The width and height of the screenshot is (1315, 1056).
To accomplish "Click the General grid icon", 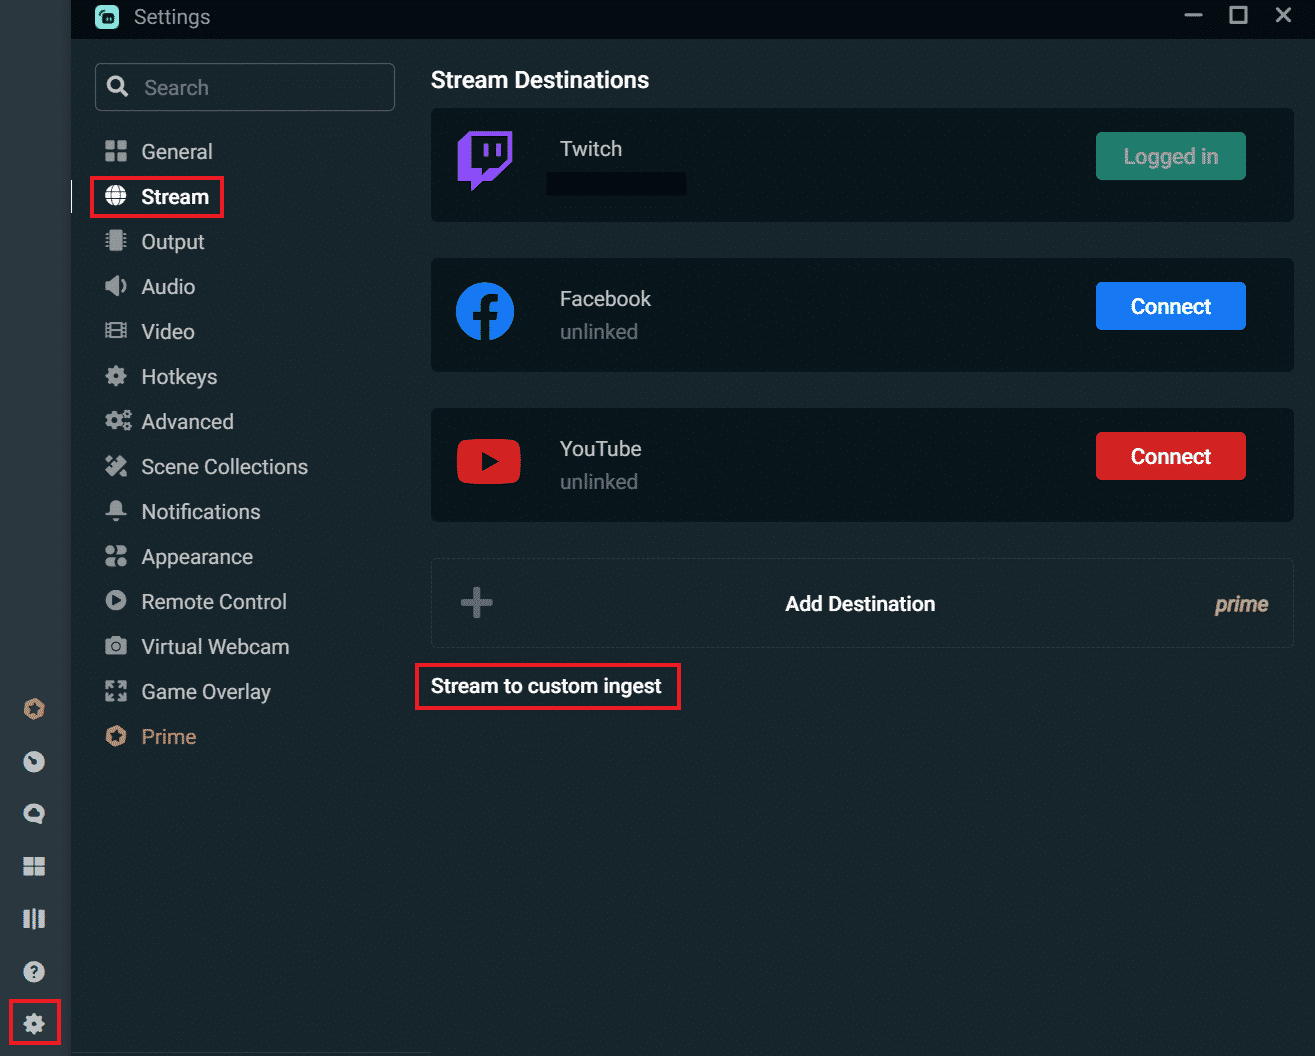I will 116,151.
